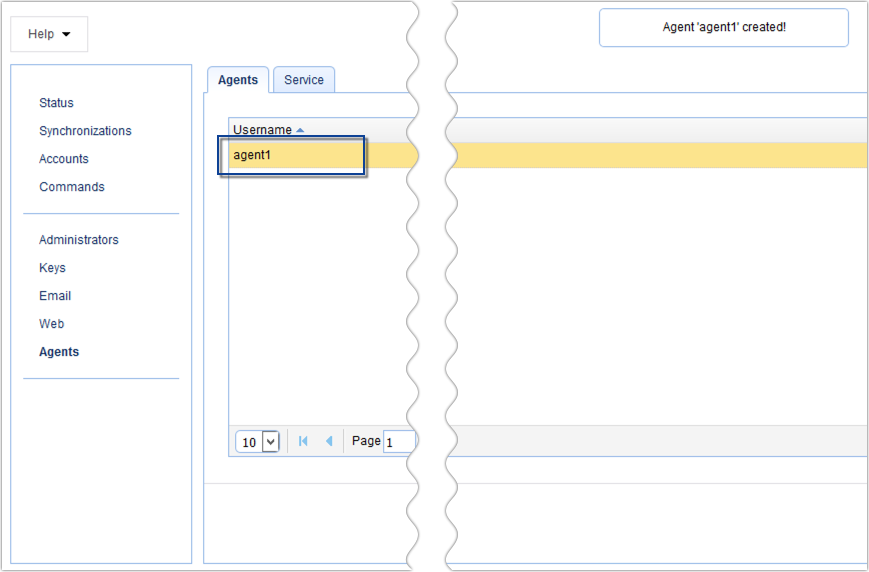Navigate to Synchronizations in the sidebar
The height and width of the screenshot is (572, 869).
[85, 131]
